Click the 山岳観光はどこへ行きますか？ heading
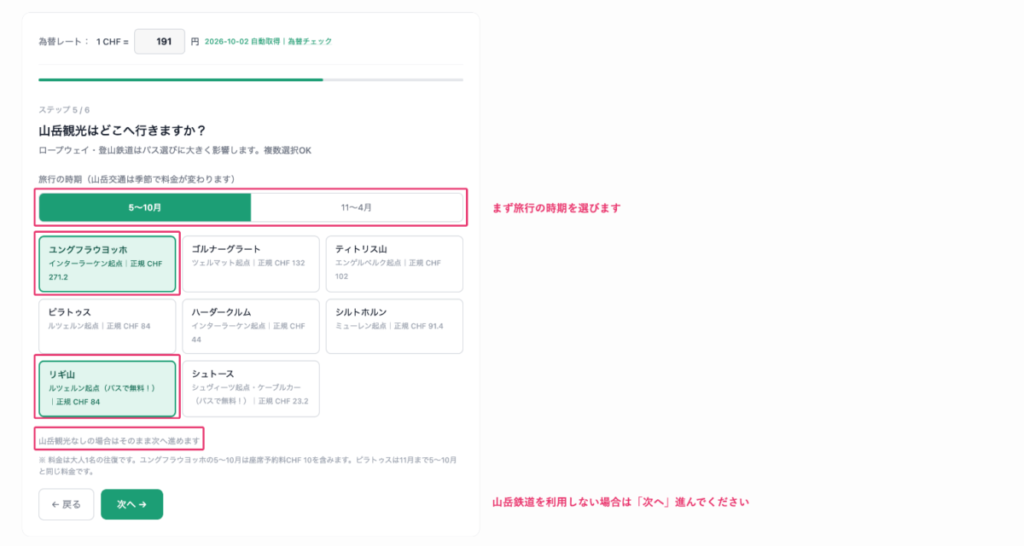Viewport: 1024px width, 546px height. coord(123,131)
